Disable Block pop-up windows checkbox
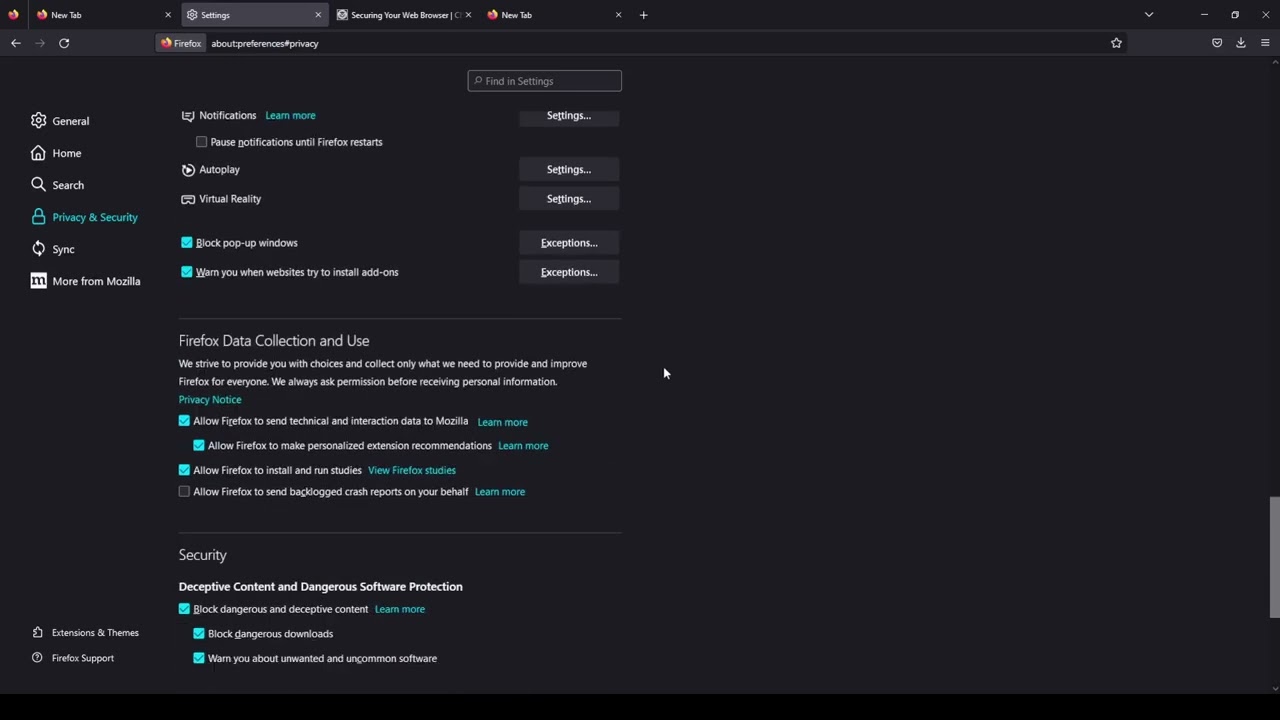The height and width of the screenshot is (720, 1280). [187, 243]
